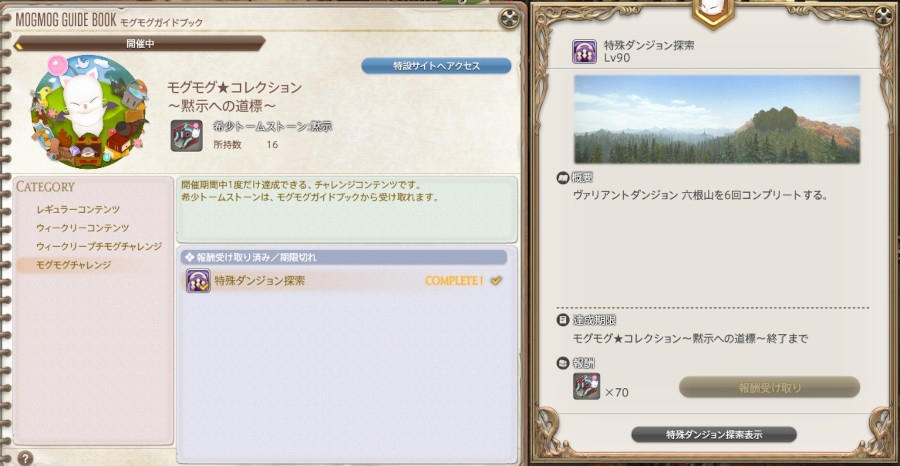Click the 特殊ダンジョン探索表示 button

click(x=714, y=434)
